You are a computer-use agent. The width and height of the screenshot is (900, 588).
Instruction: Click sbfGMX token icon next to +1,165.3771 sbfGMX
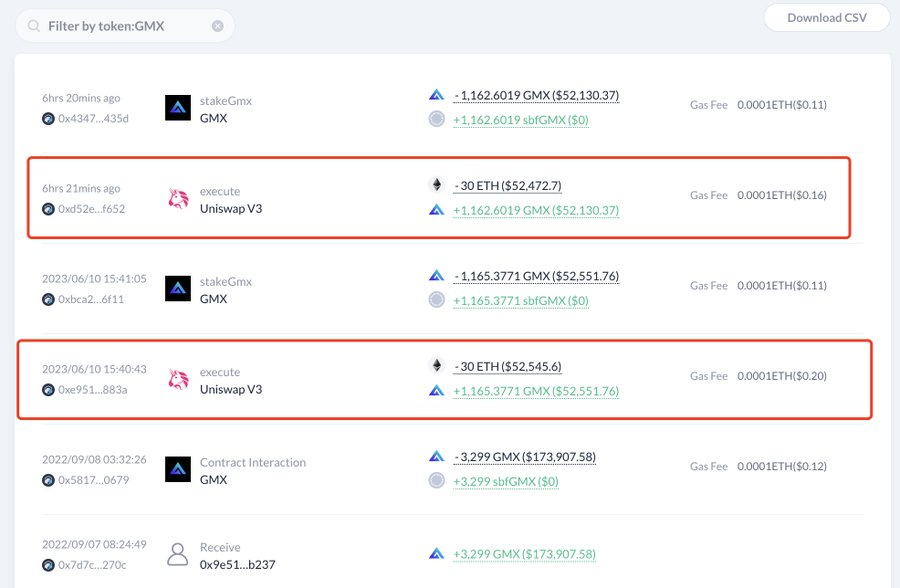pos(437,300)
